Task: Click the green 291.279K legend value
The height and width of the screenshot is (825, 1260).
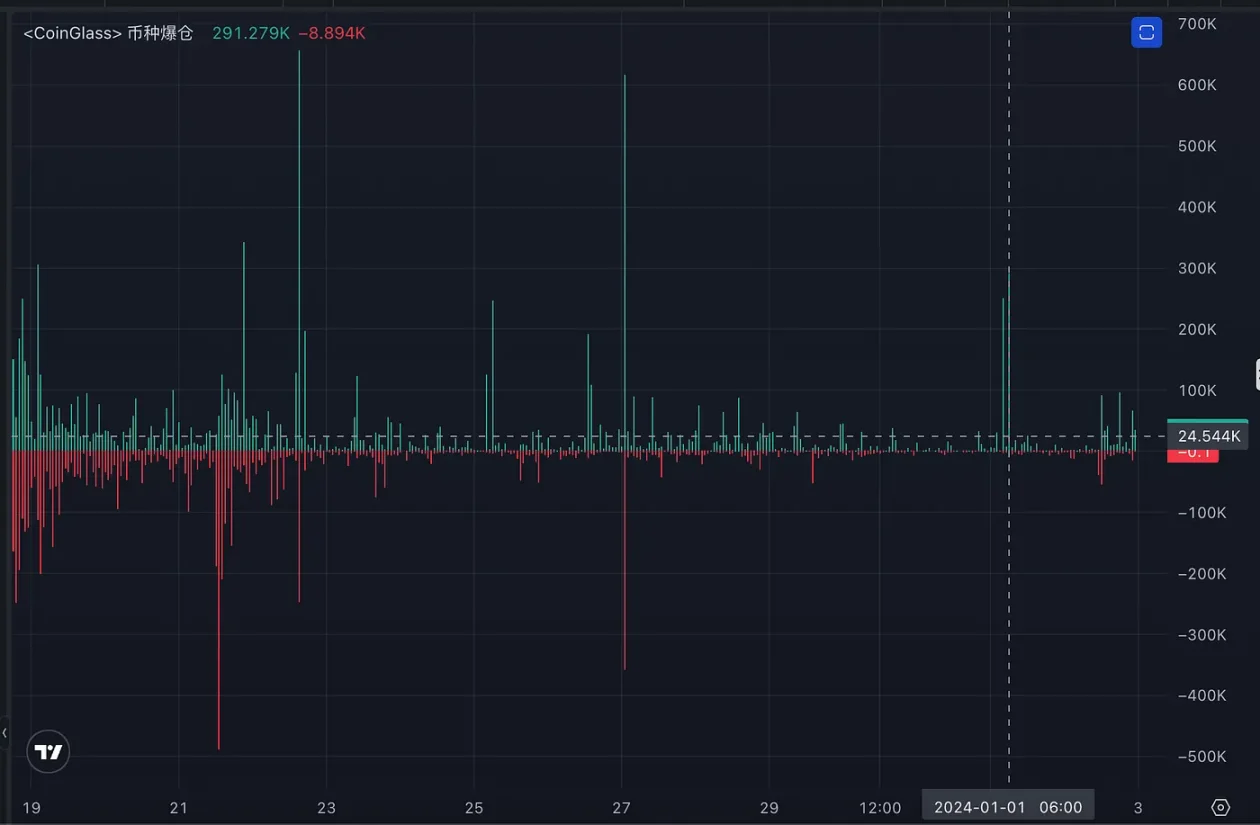Action: point(251,33)
